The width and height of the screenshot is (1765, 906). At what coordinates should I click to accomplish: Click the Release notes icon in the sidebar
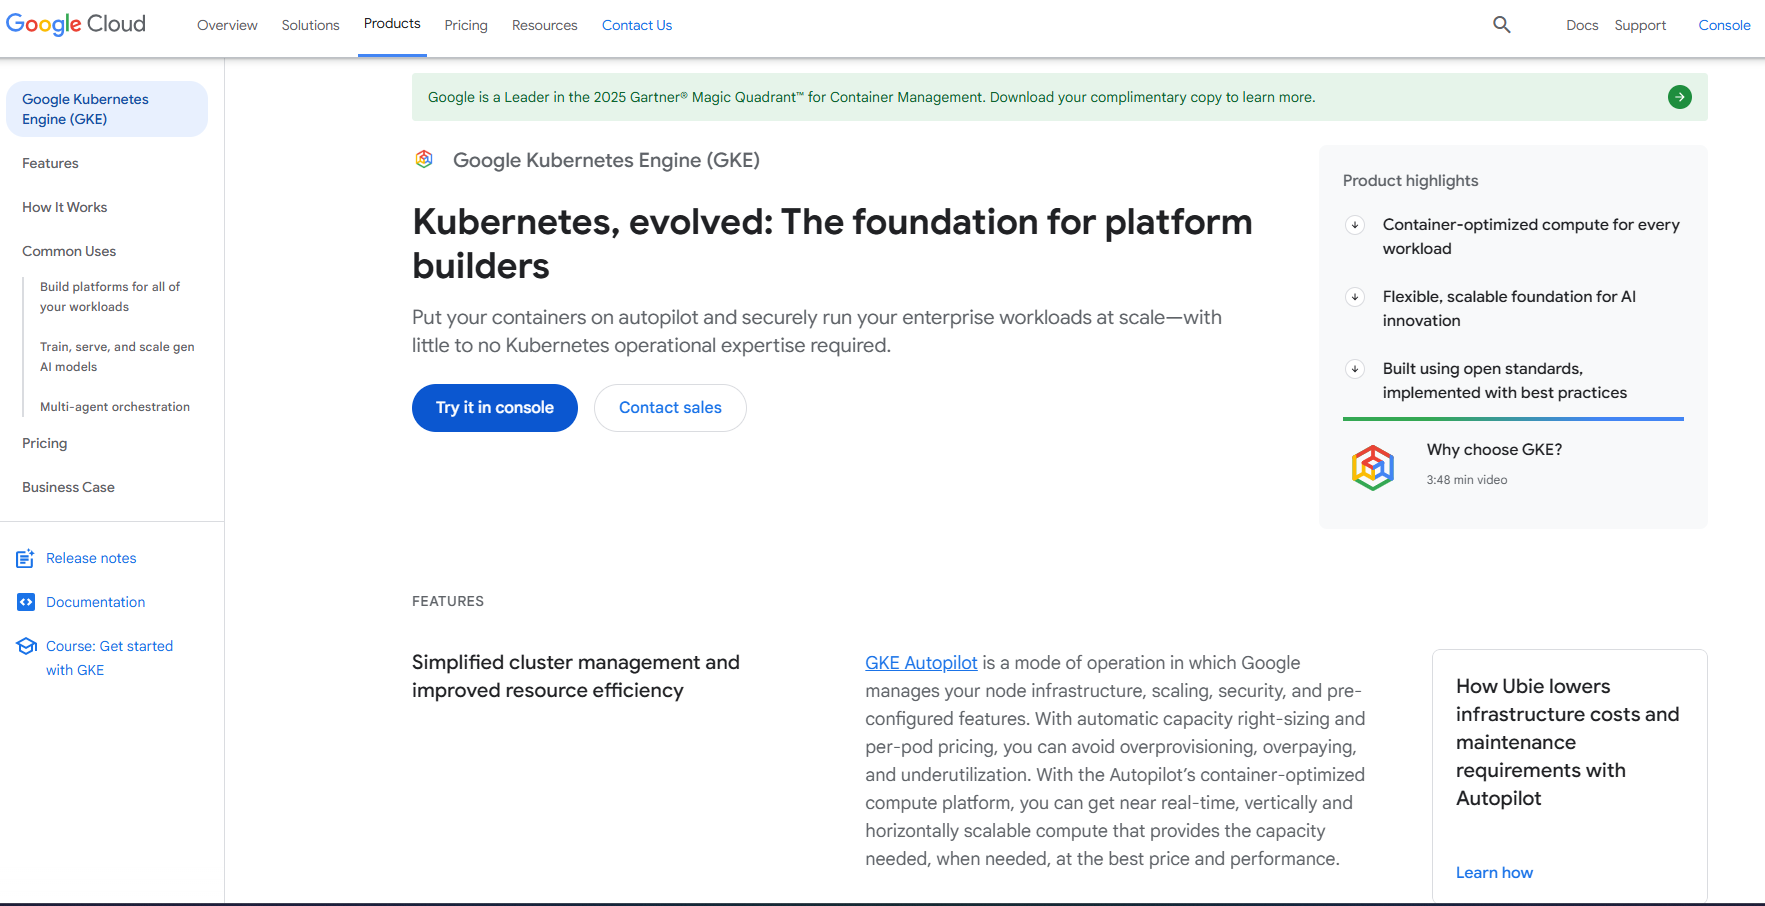[x=25, y=558]
